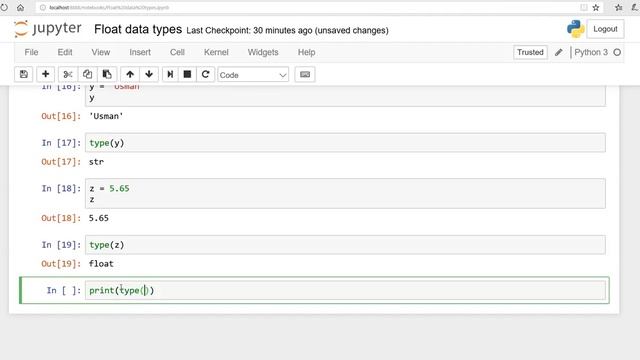Click the In [19] prompt label
640x360 pixels.
pos(61,245)
